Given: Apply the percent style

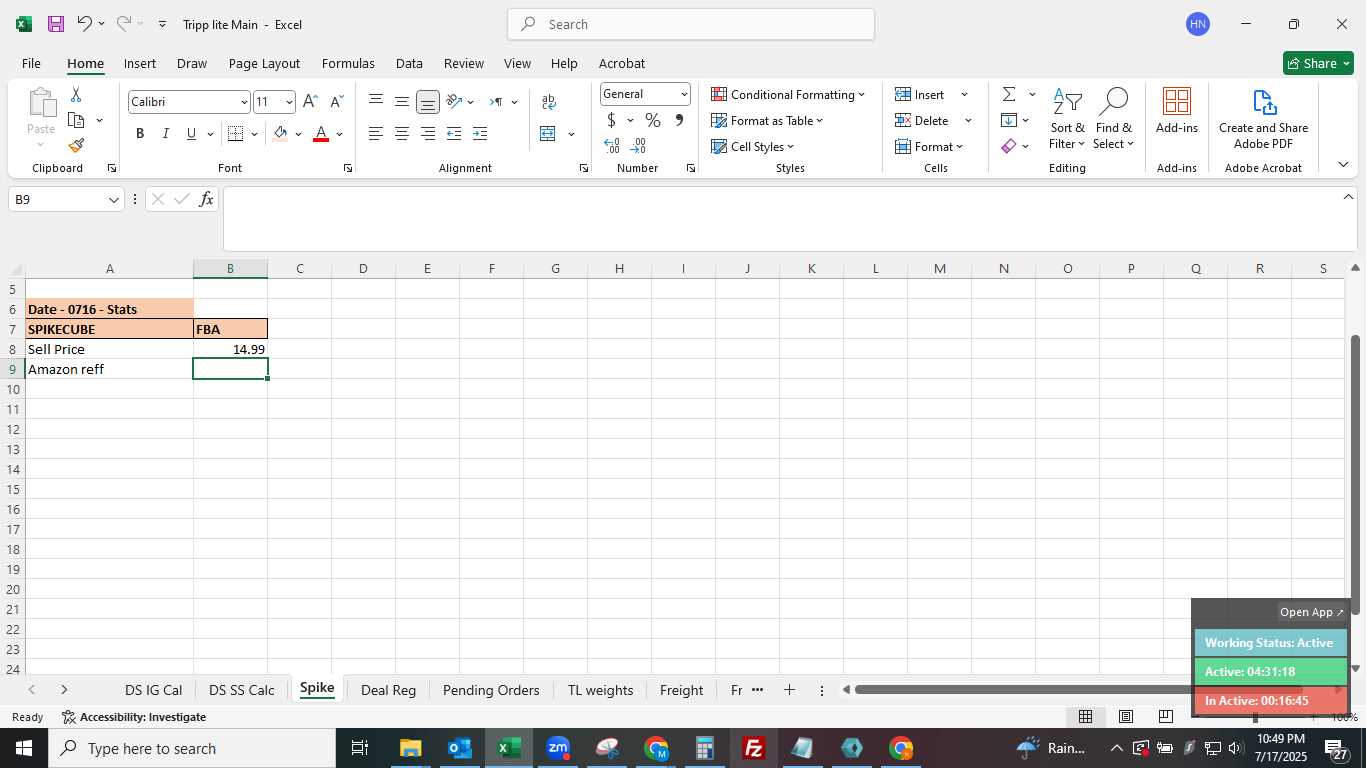Looking at the screenshot, I should (x=653, y=120).
